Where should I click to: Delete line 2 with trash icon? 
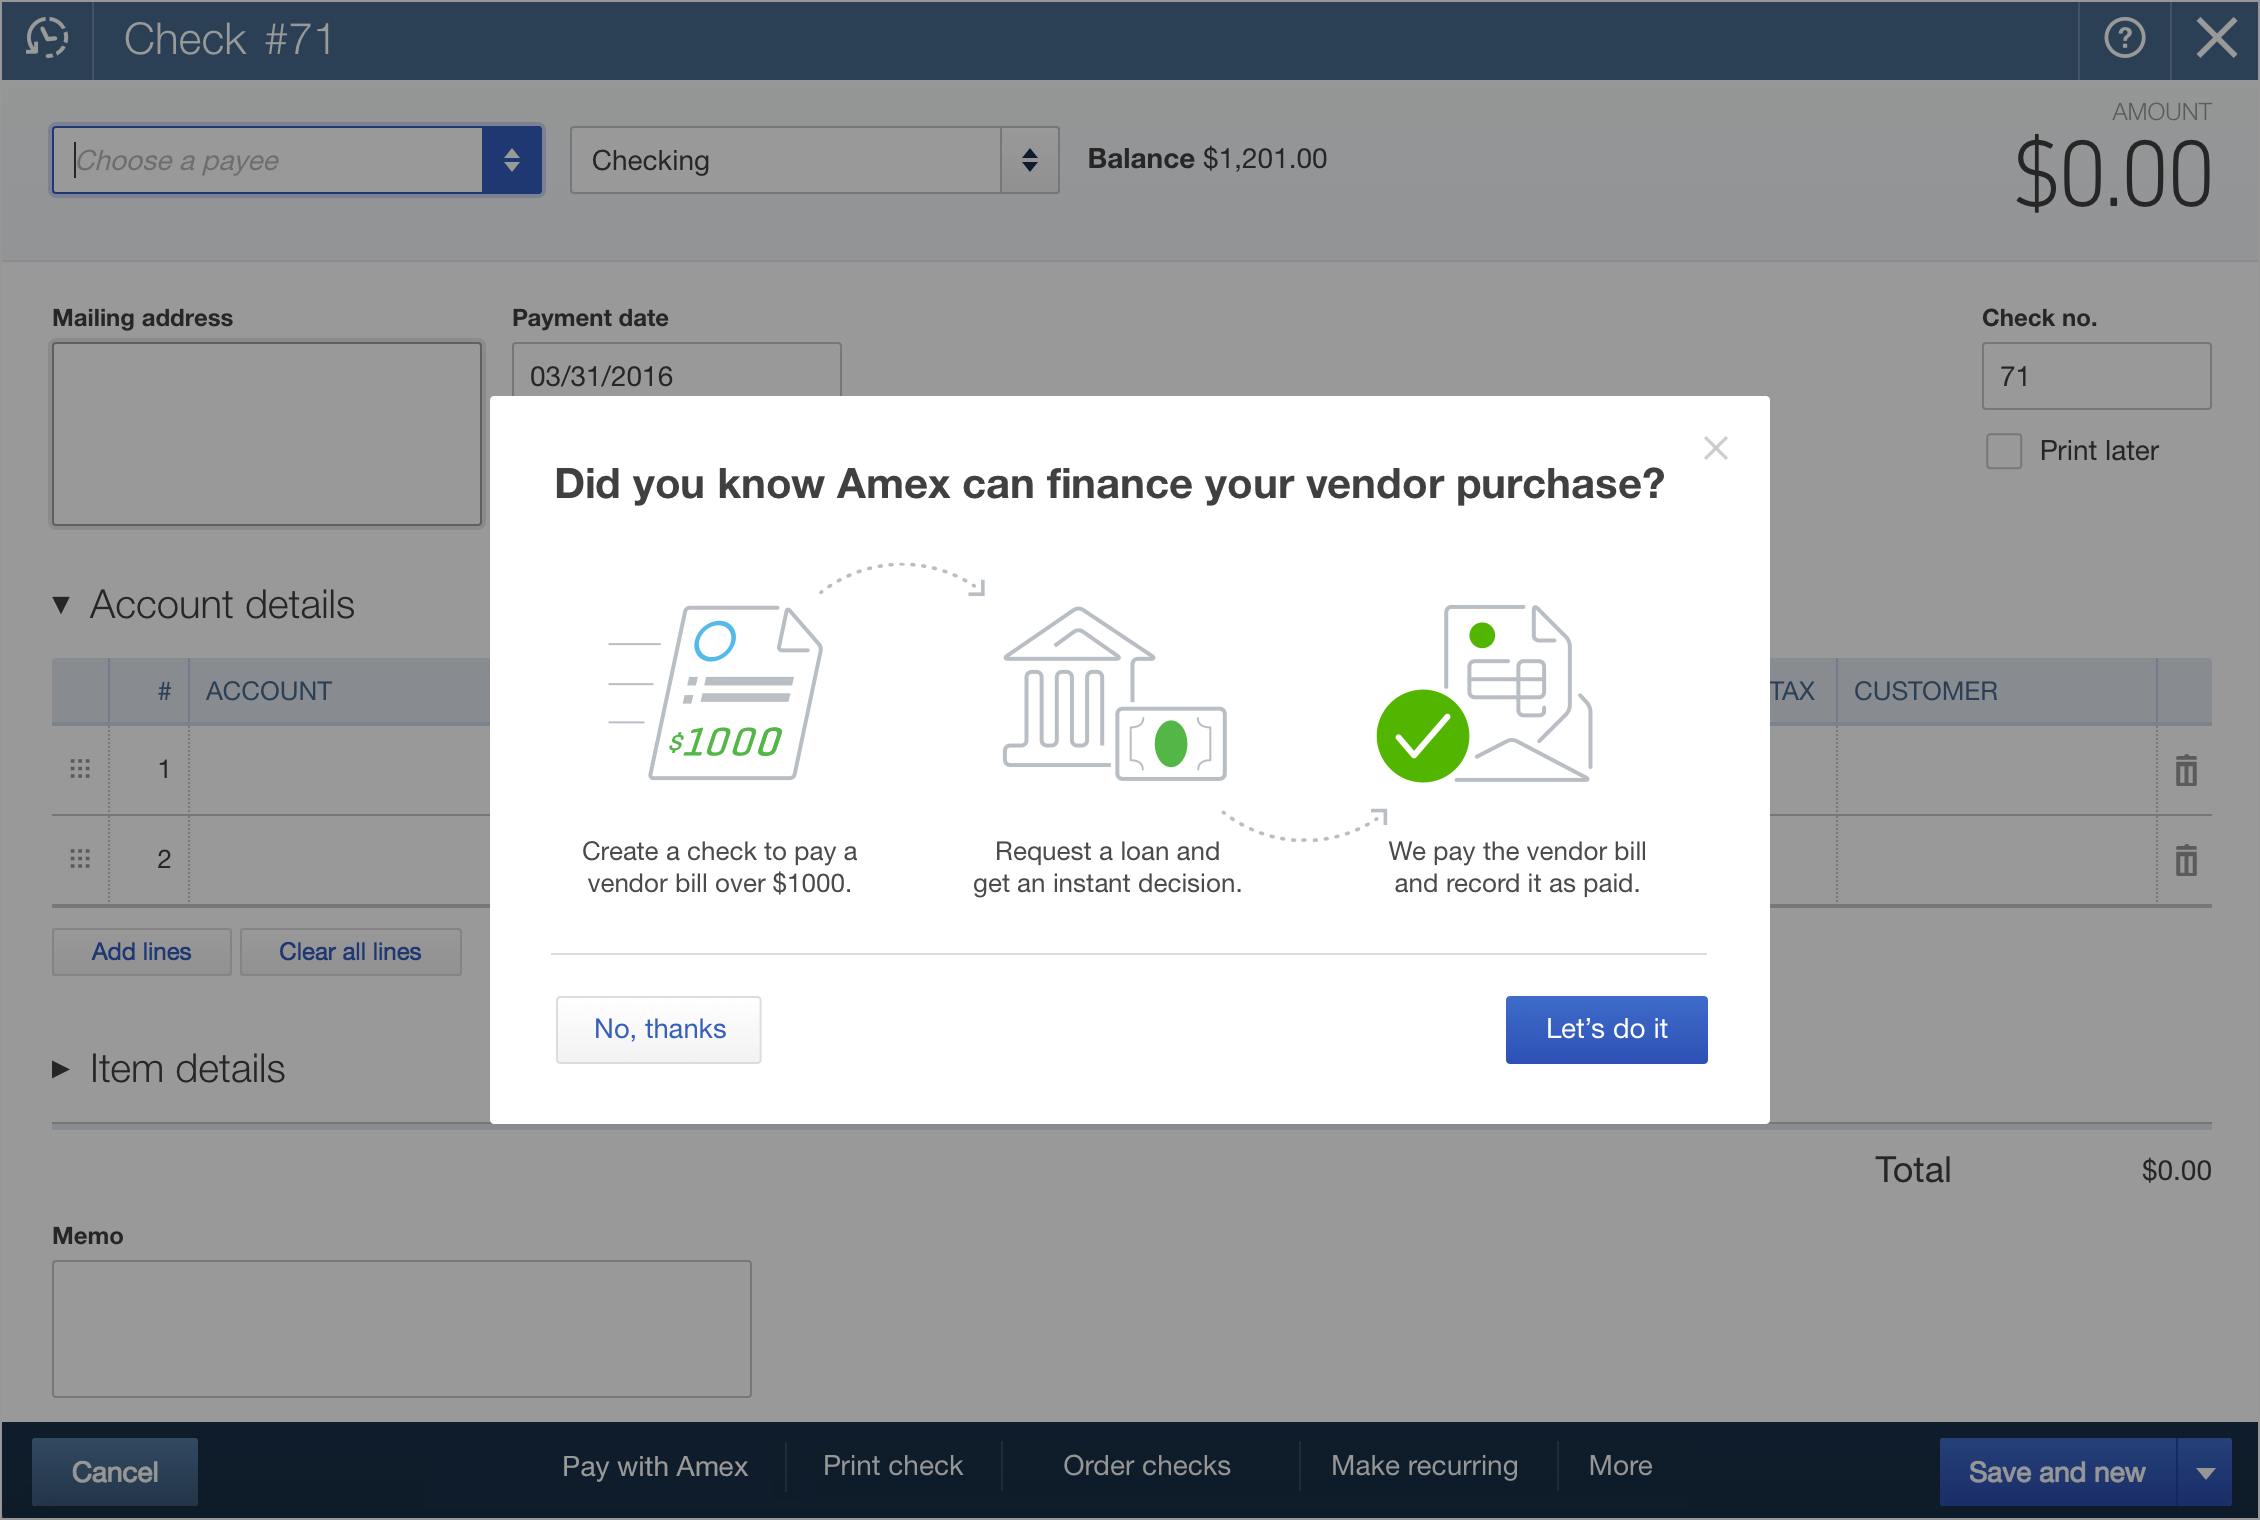(2186, 860)
